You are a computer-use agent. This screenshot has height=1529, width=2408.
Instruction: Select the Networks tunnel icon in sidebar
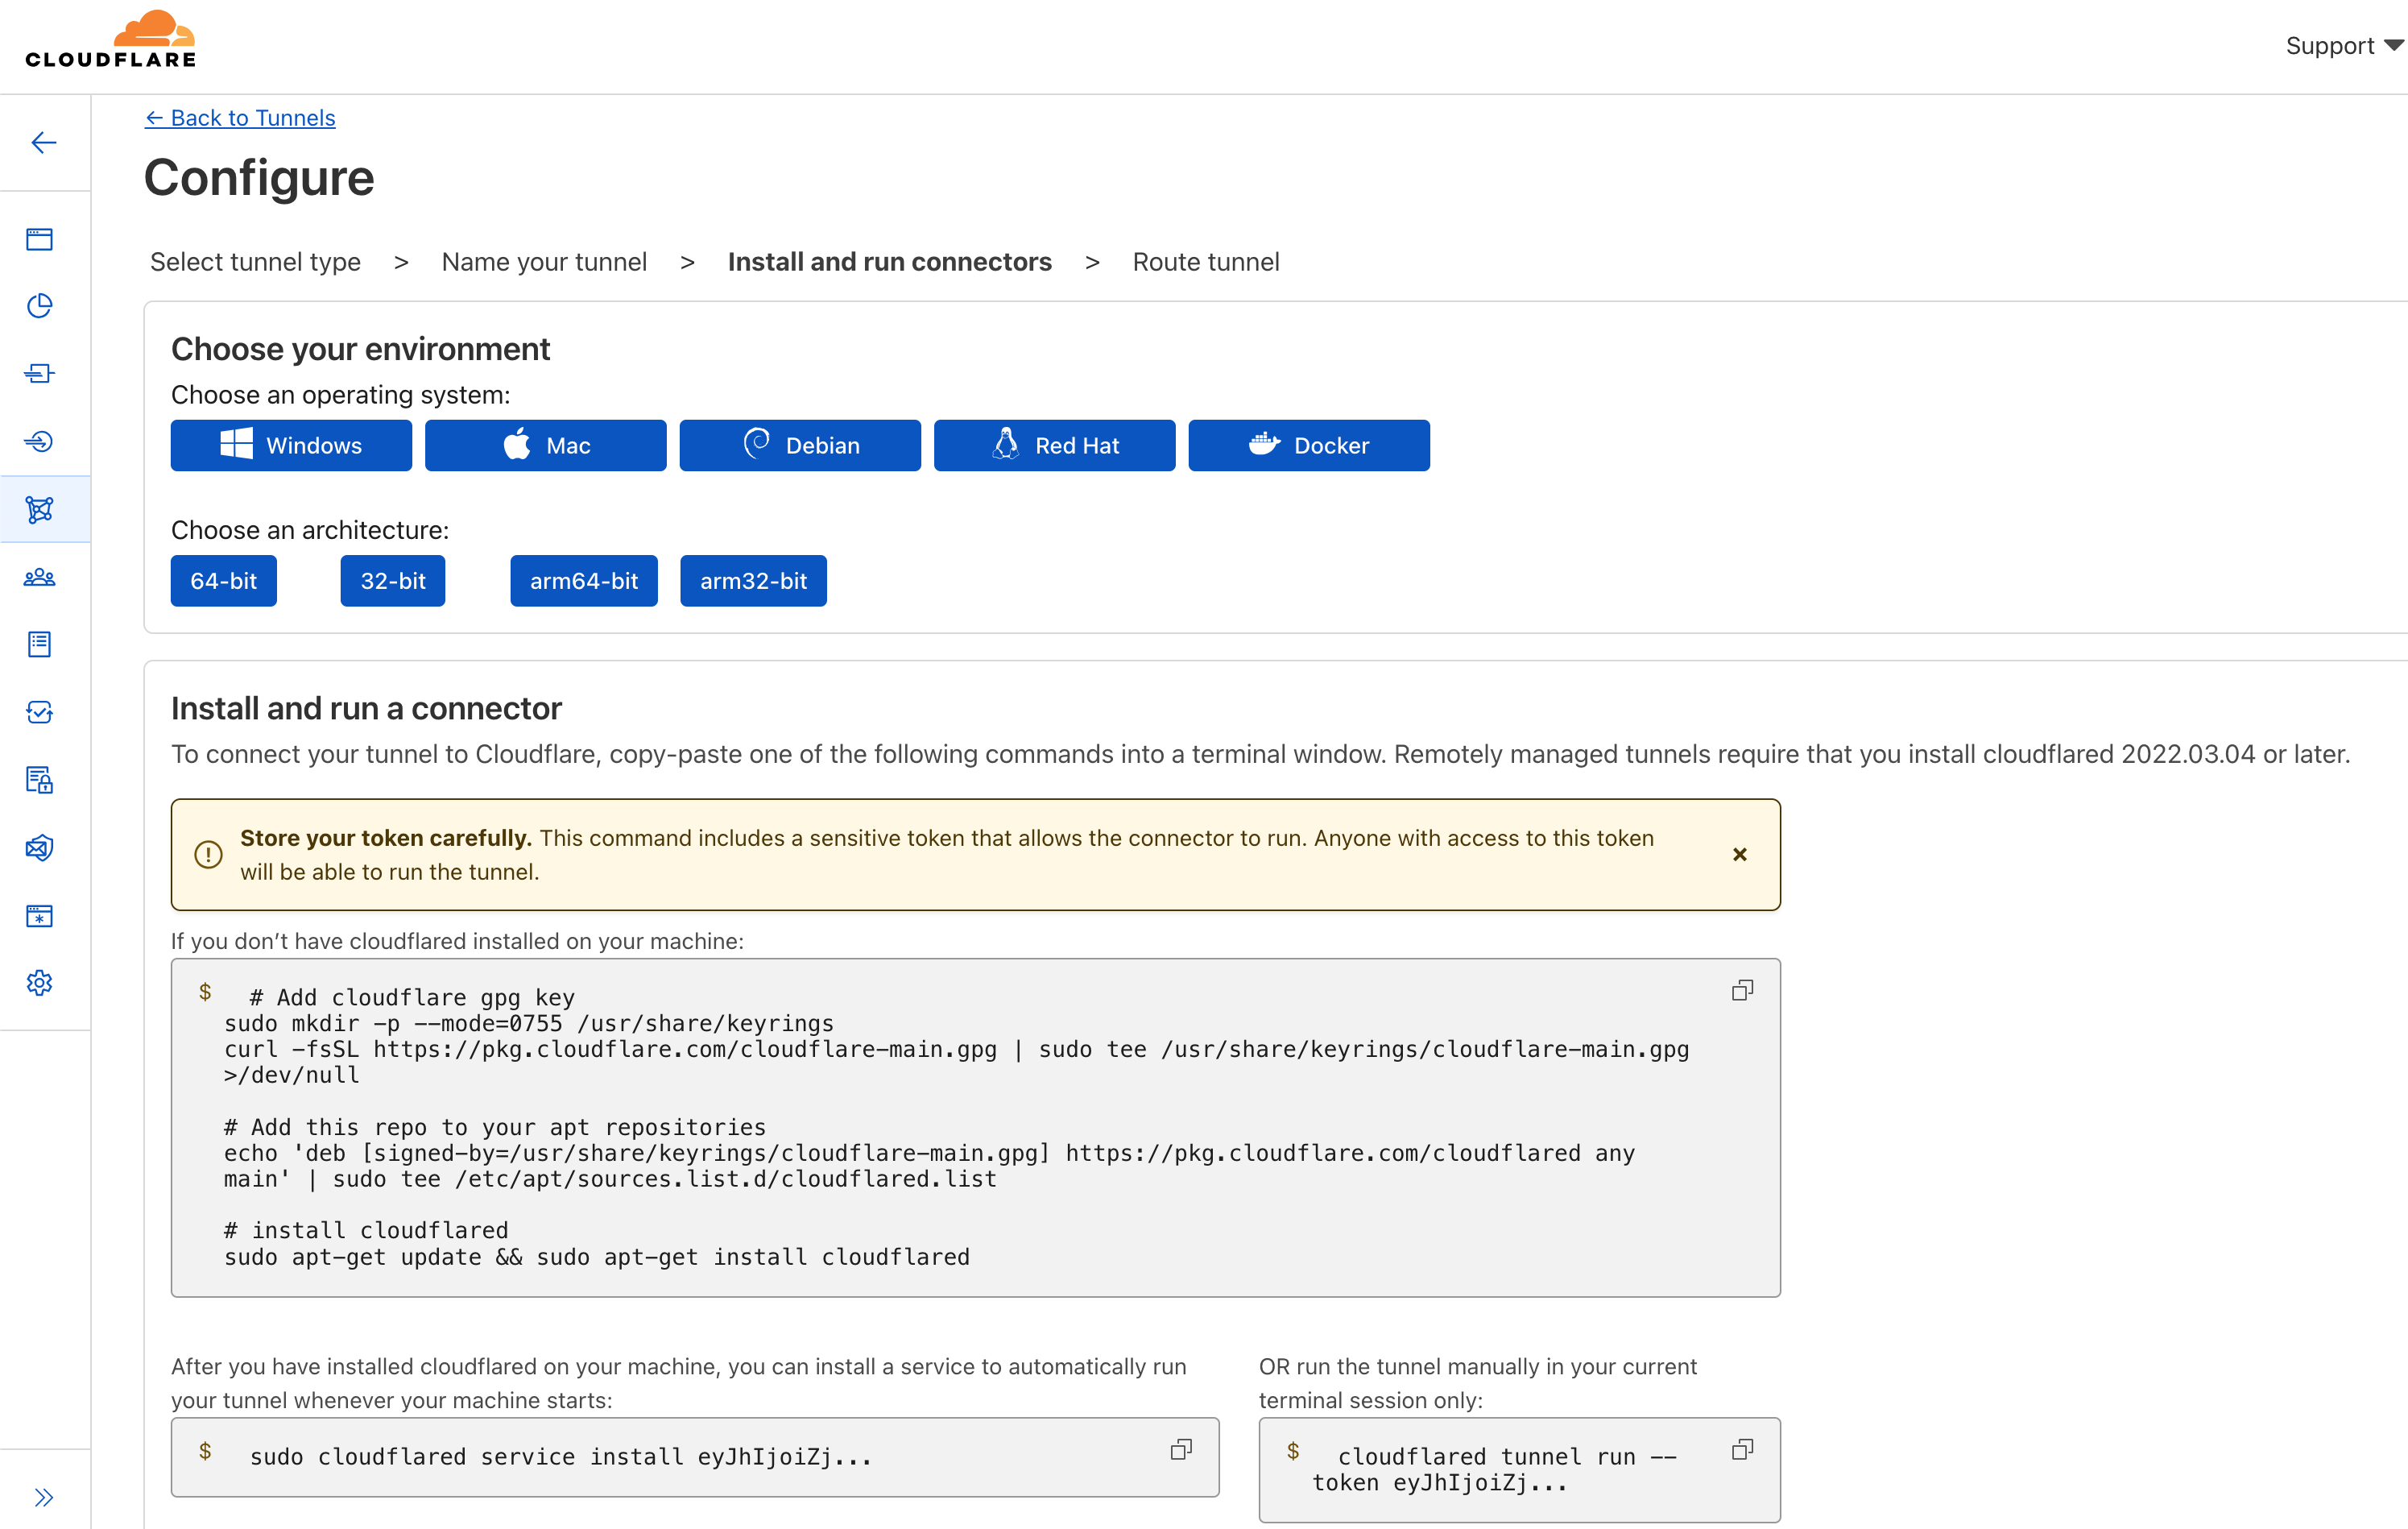[40, 509]
